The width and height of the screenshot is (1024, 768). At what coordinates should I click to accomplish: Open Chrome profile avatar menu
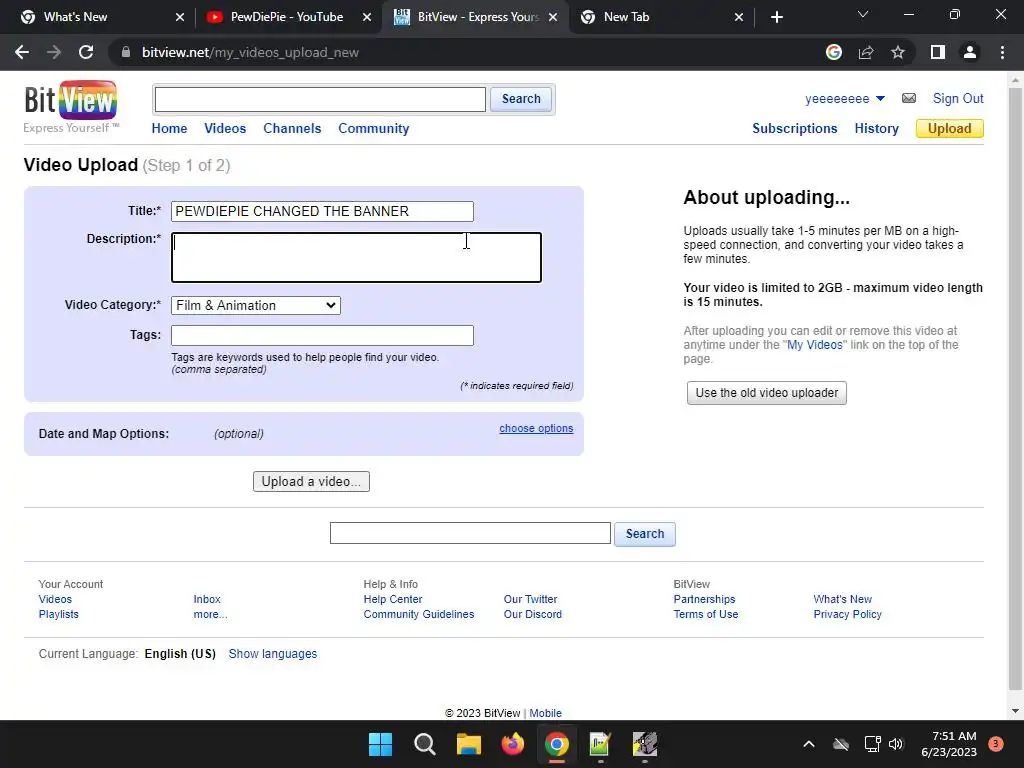[970, 52]
